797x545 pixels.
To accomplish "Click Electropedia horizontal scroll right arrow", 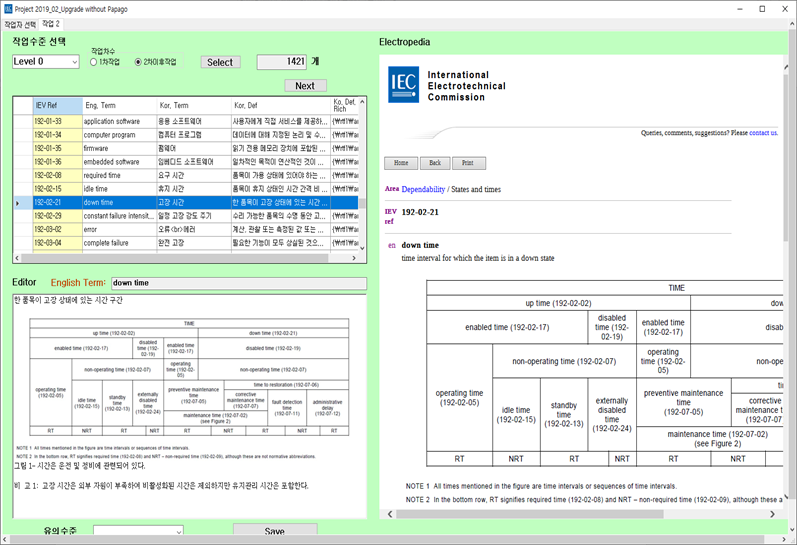I will tap(772, 514).
